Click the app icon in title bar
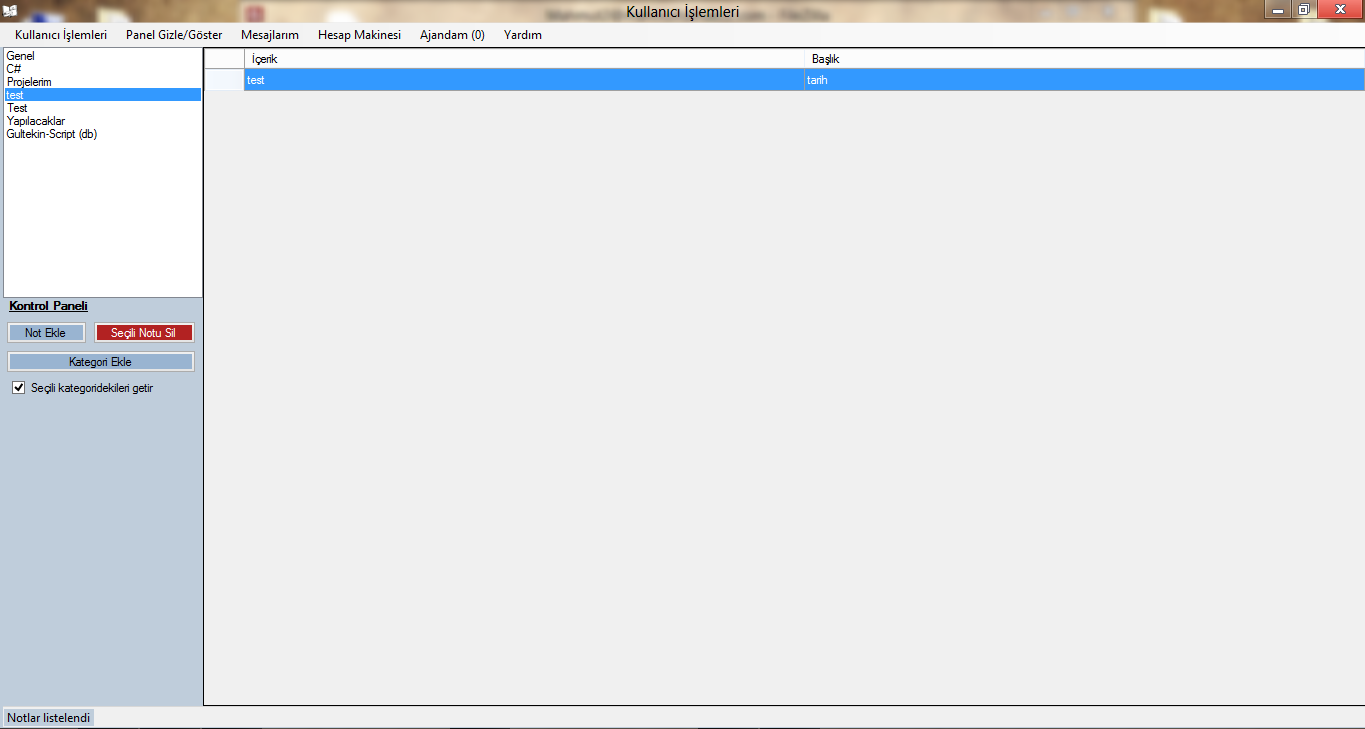This screenshot has width=1365, height=729. 11,11
